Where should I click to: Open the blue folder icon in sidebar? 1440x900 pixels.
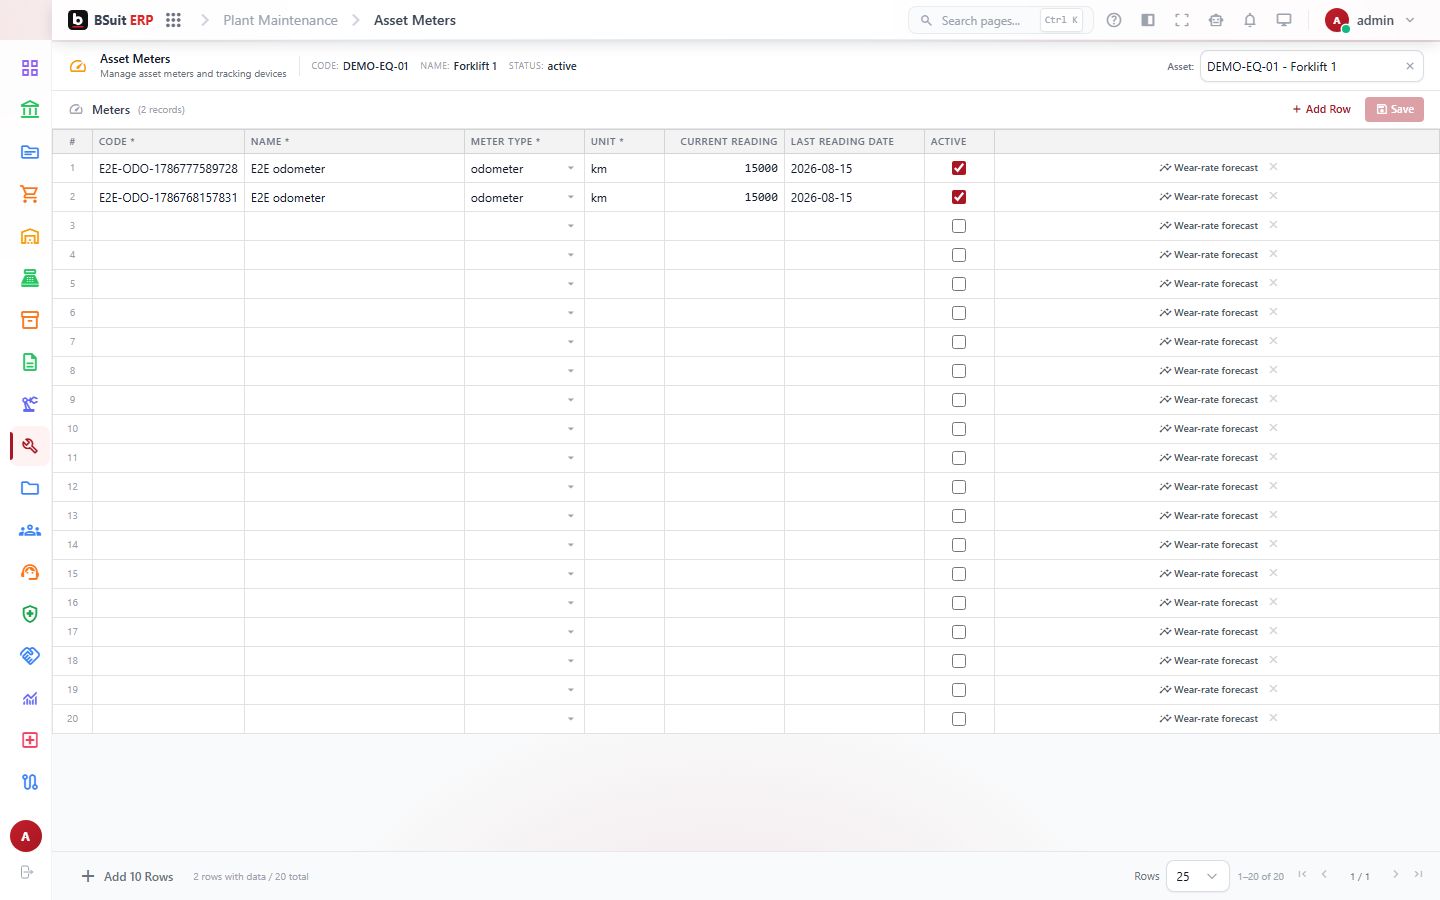pyautogui.click(x=30, y=488)
